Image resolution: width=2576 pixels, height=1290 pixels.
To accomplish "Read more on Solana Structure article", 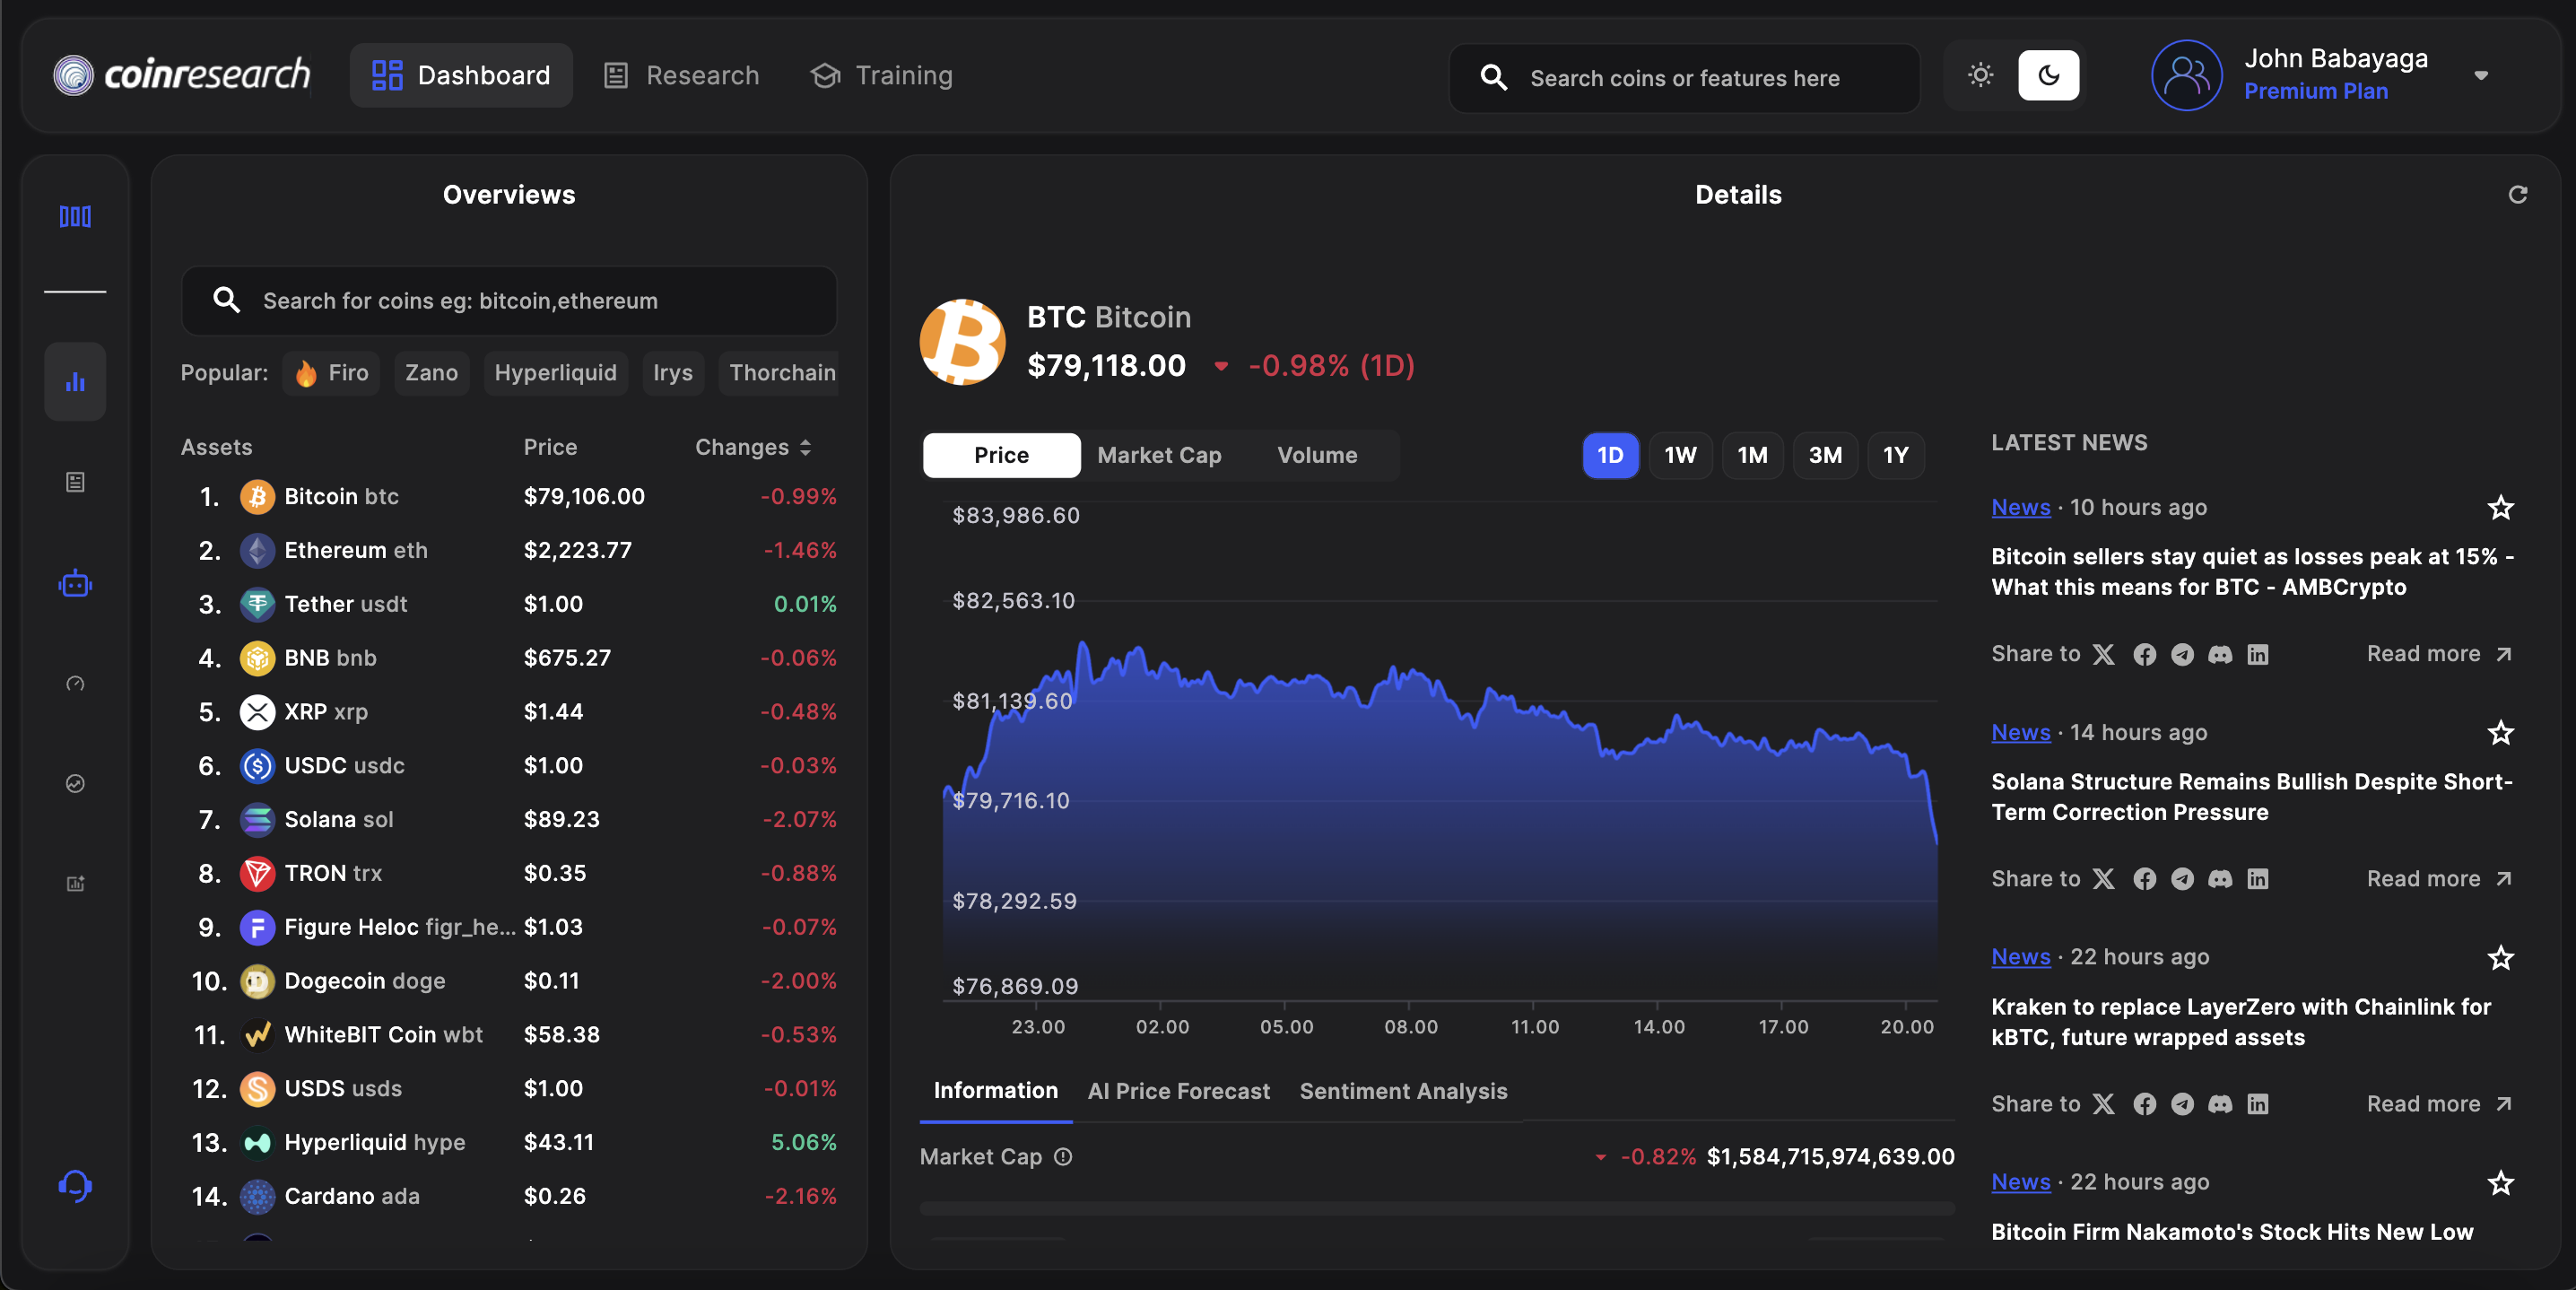I will coord(2438,879).
